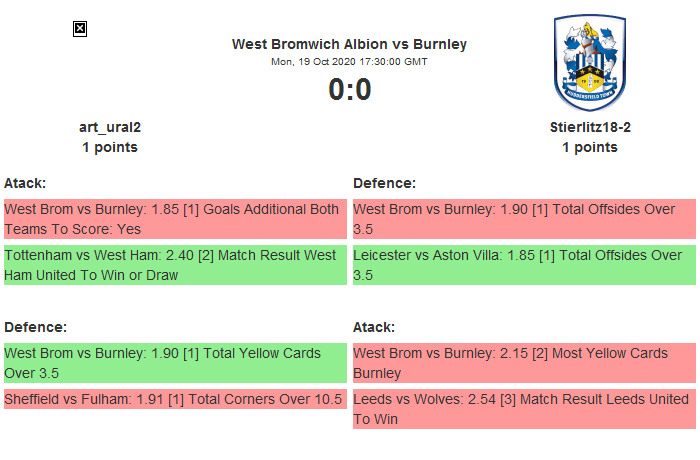700x460 pixels.
Task: Click the lower right Atack section heading
Action: (x=374, y=327)
